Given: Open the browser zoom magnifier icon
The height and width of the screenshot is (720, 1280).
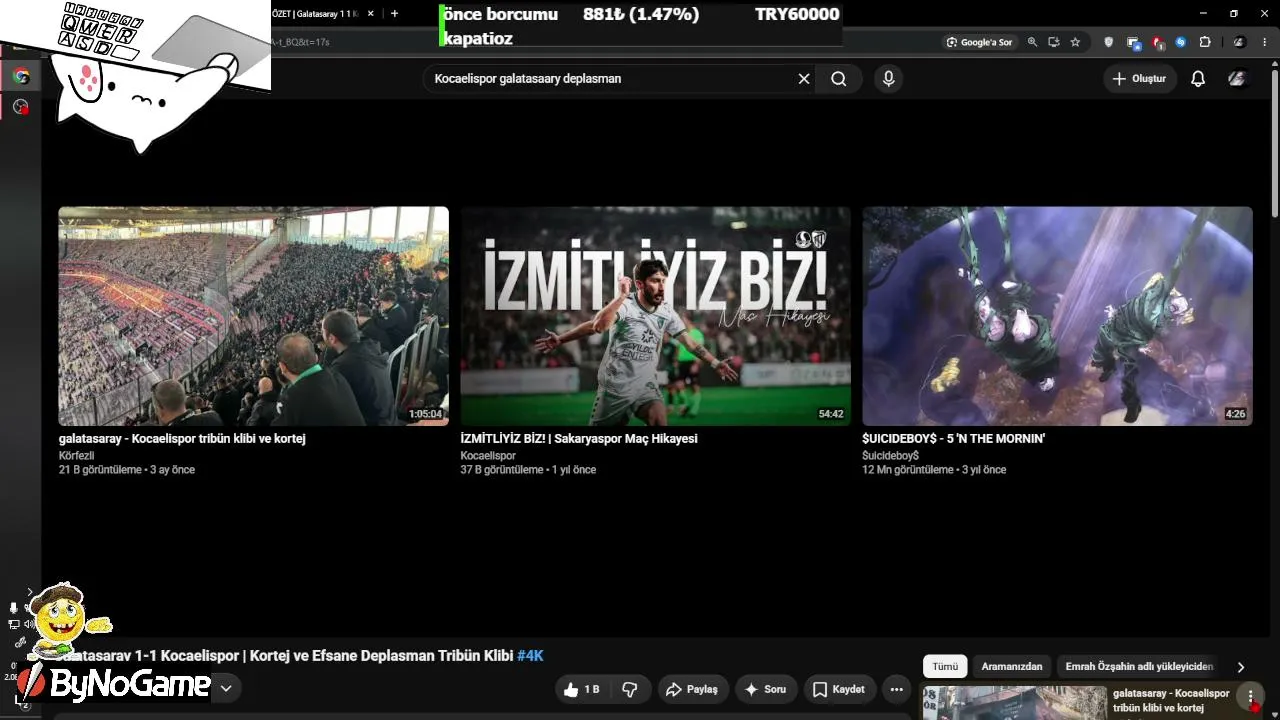Looking at the screenshot, I should point(1032,42).
